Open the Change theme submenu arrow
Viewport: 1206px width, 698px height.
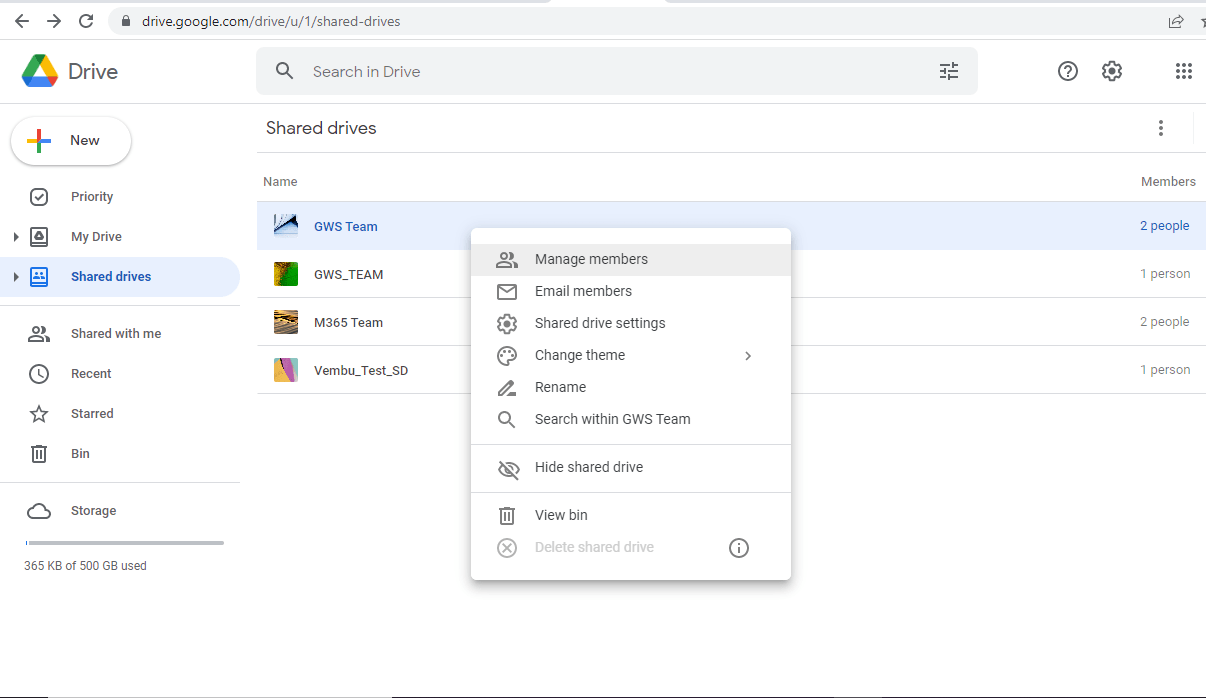(x=748, y=356)
